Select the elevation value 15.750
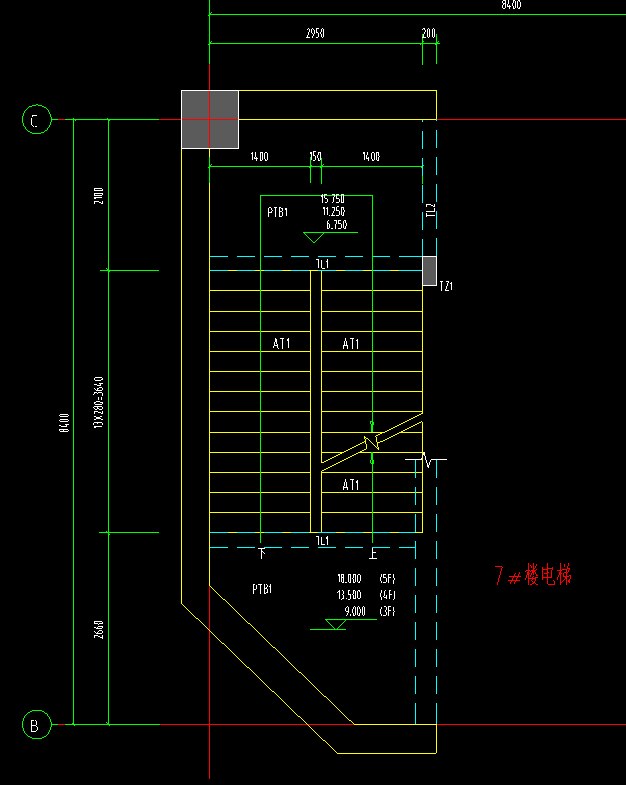This screenshot has height=785, width=626. click(333, 199)
